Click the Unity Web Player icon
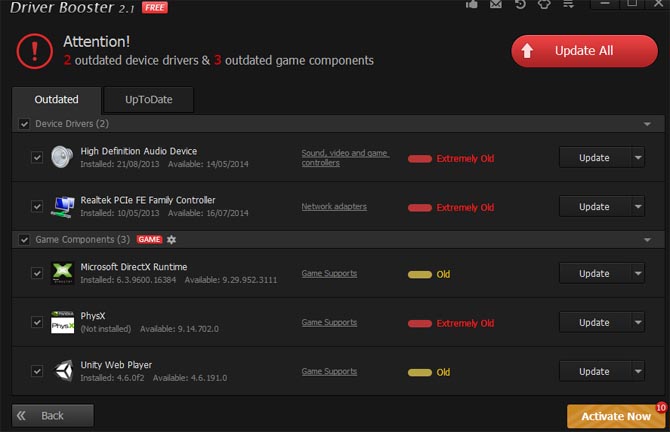Image resolution: width=670 pixels, height=432 pixels. point(63,371)
